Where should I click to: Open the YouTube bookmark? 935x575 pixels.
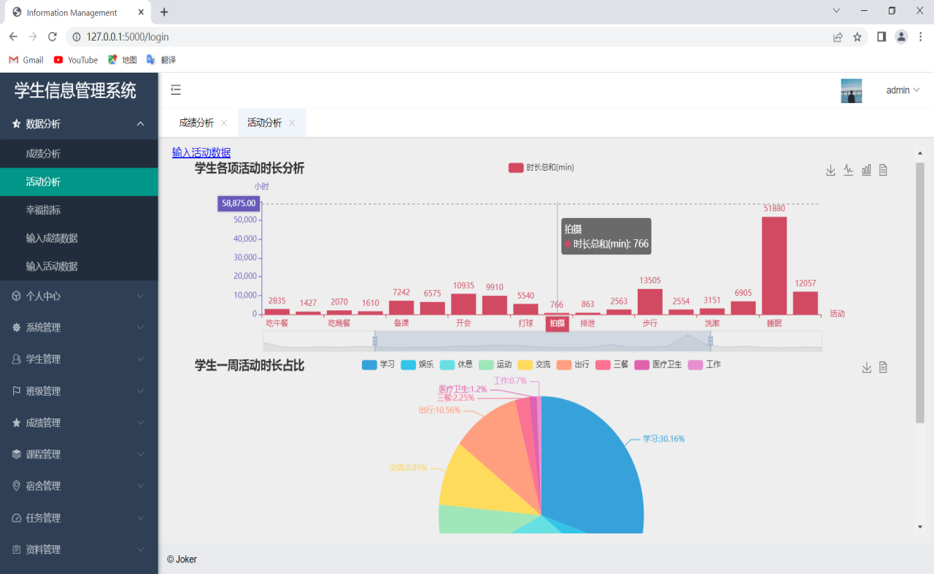click(76, 60)
